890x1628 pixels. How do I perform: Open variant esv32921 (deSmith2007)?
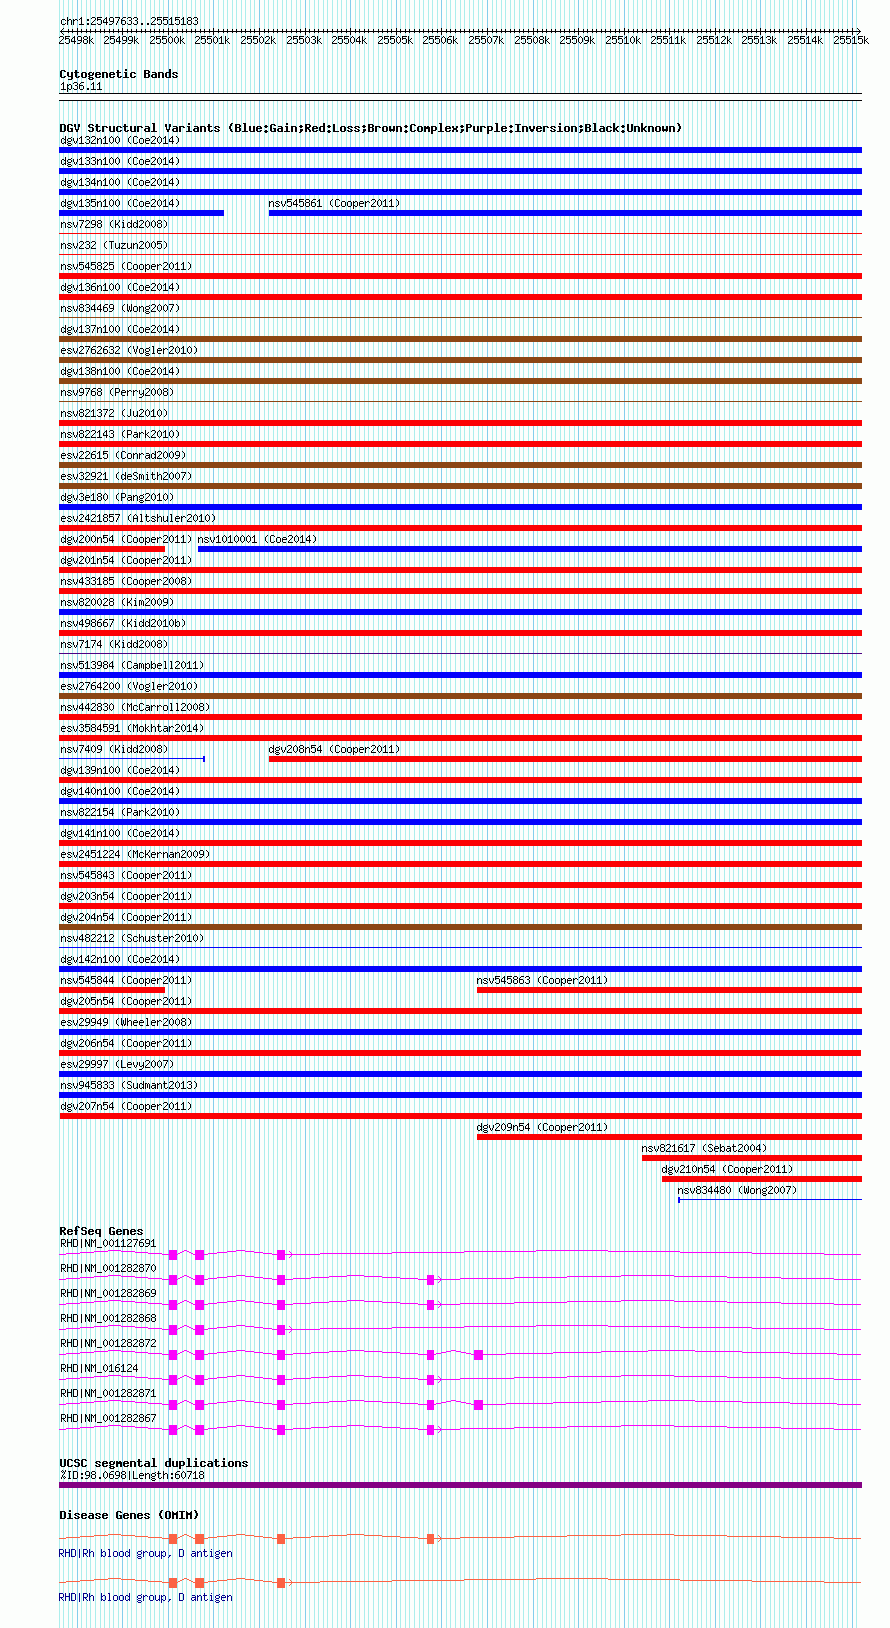(126, 476)
